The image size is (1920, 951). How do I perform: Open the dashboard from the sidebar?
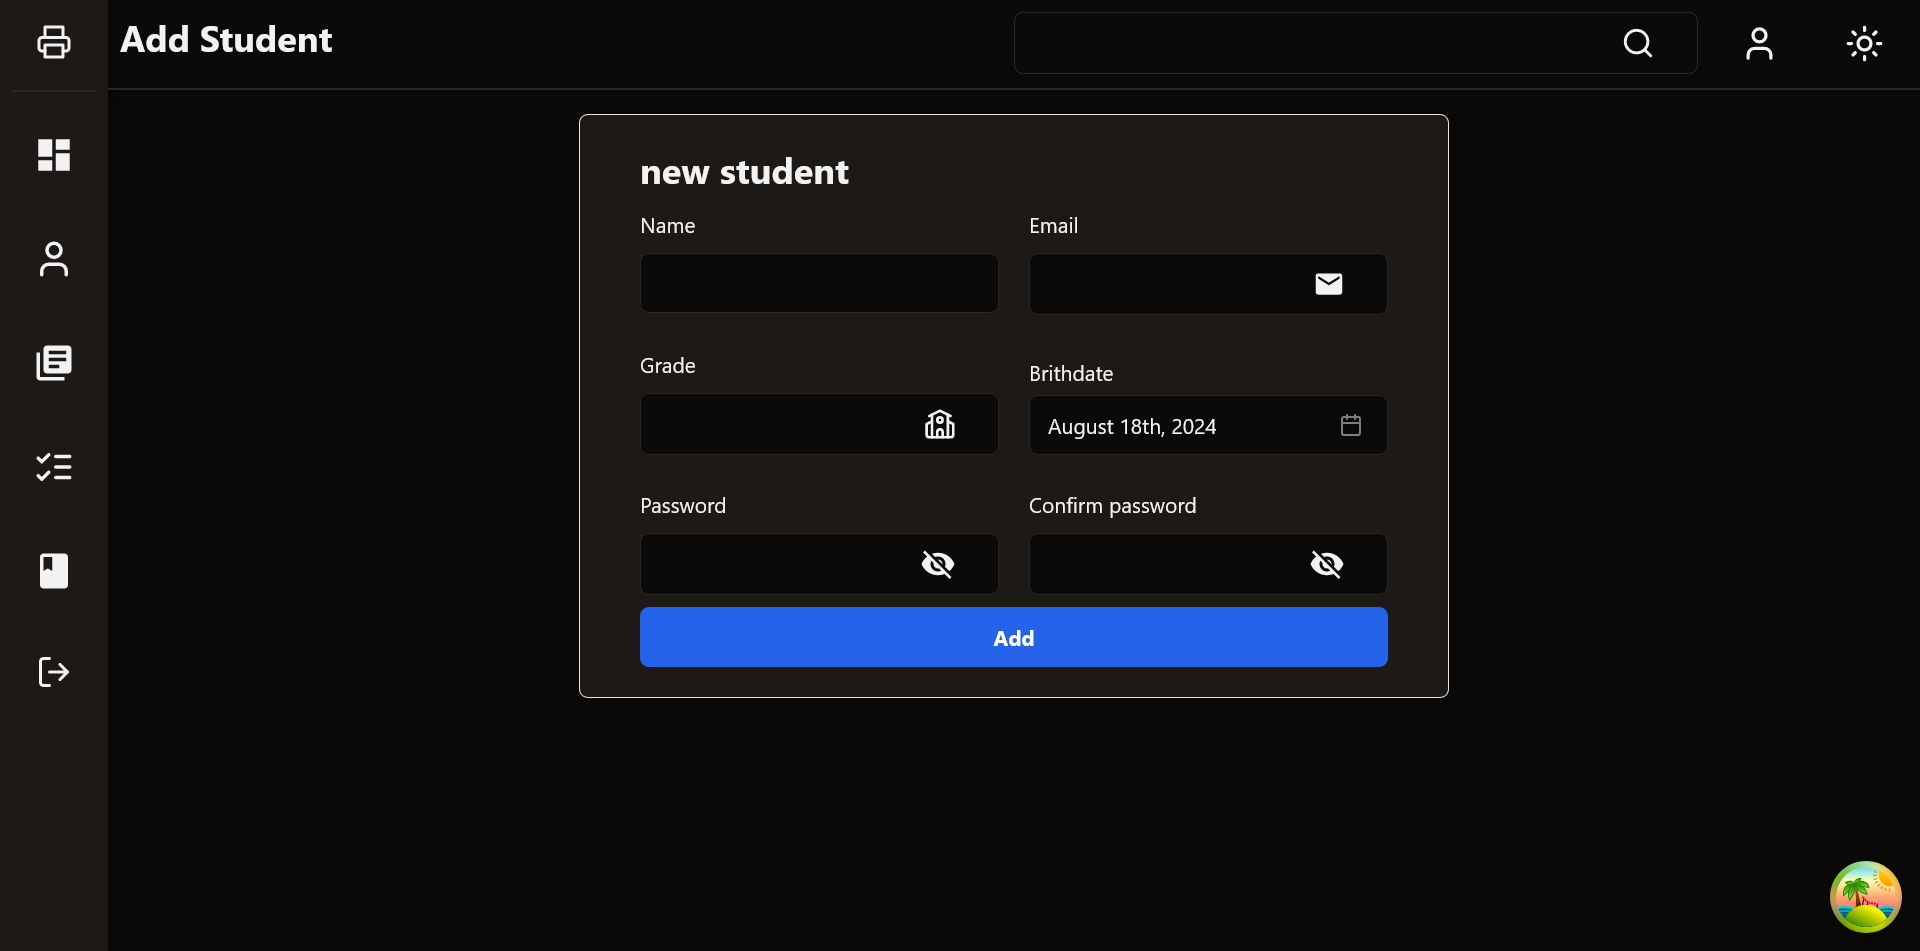click(54, 155)
